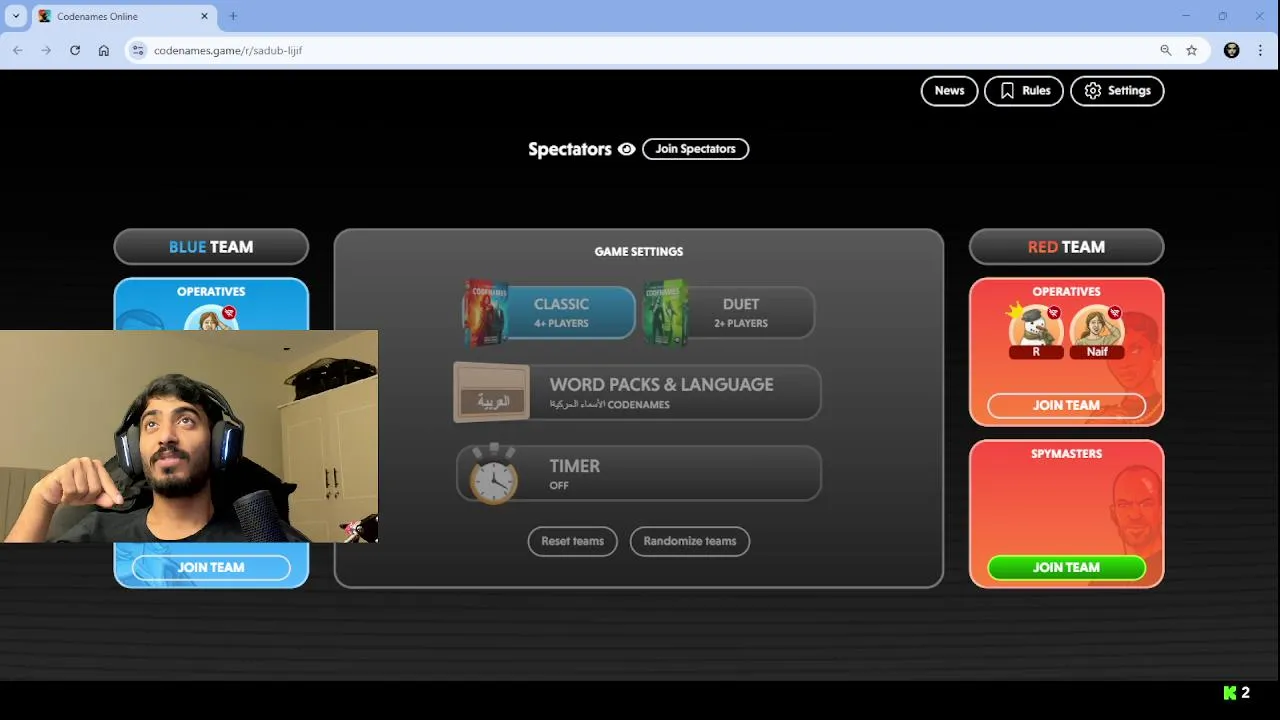Click the SPYMASTERS label on red card

1066,454
